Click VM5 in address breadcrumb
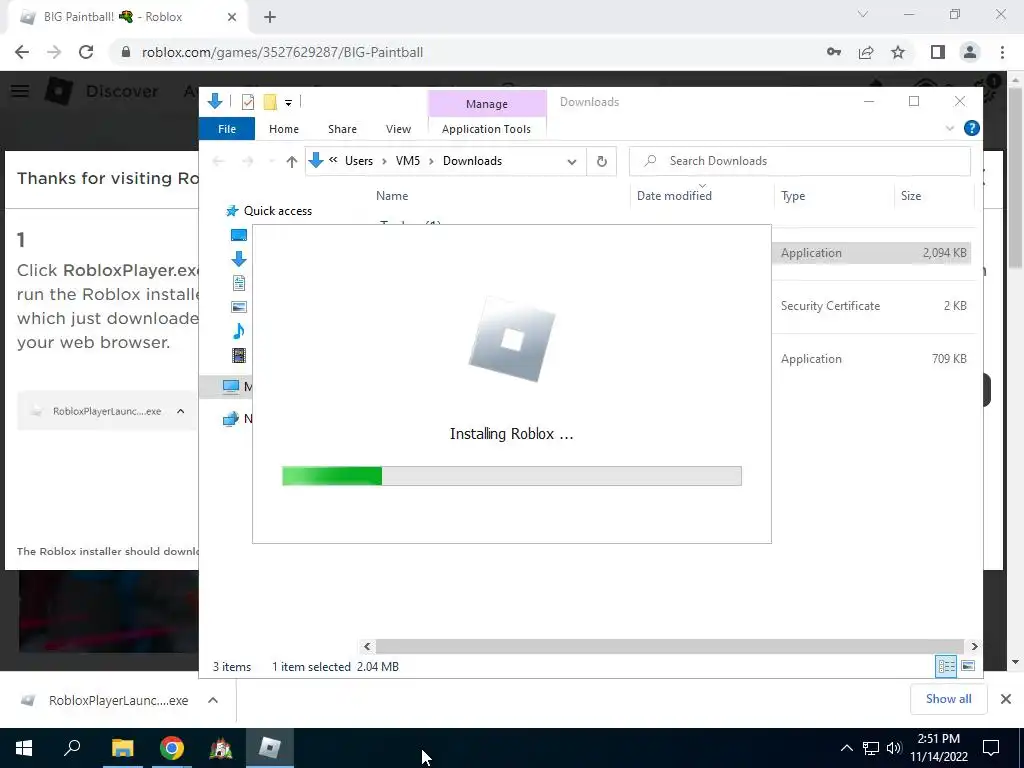Screen dimensions: 1024x768 coord(408,161)
